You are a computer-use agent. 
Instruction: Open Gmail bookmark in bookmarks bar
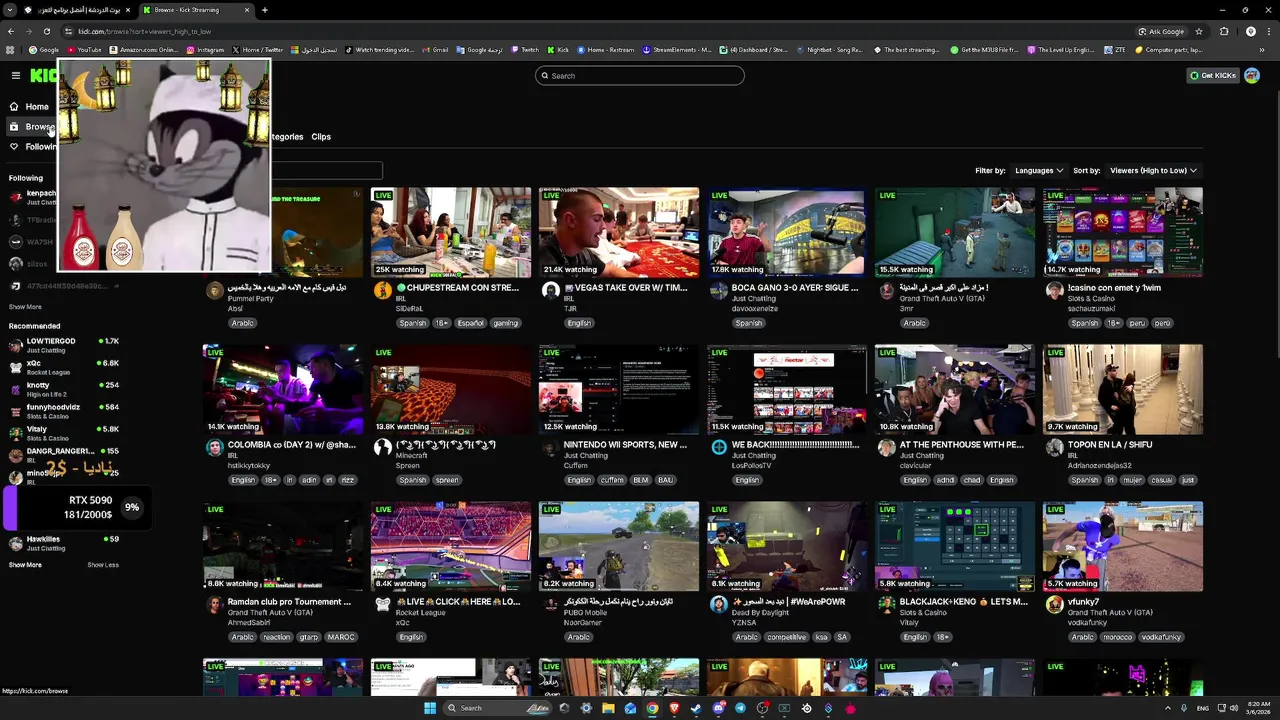[x=435, y=49]
